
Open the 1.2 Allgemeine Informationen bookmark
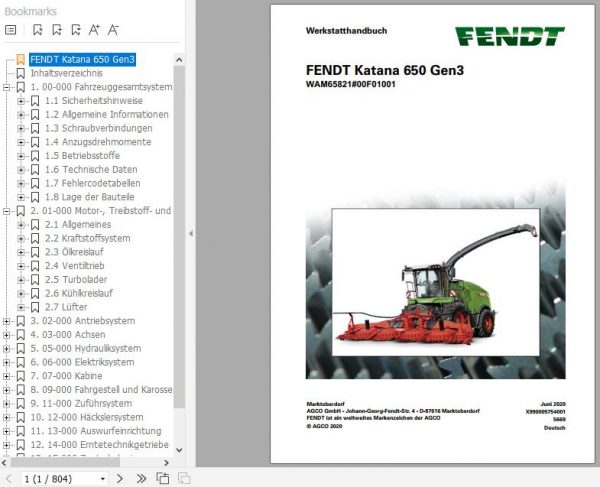(107, 114)
